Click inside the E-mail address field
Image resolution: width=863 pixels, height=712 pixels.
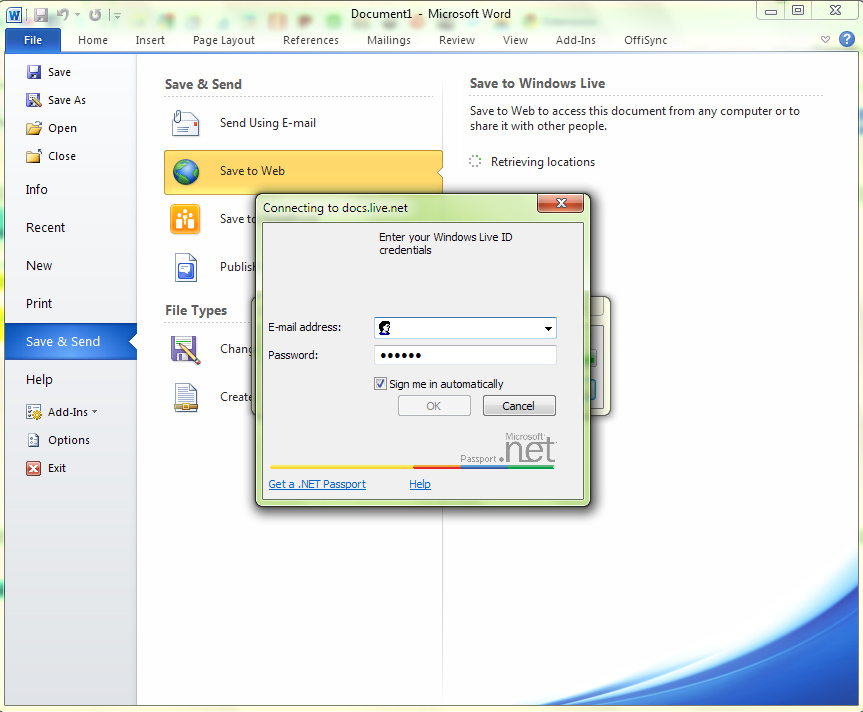(466, 328)
